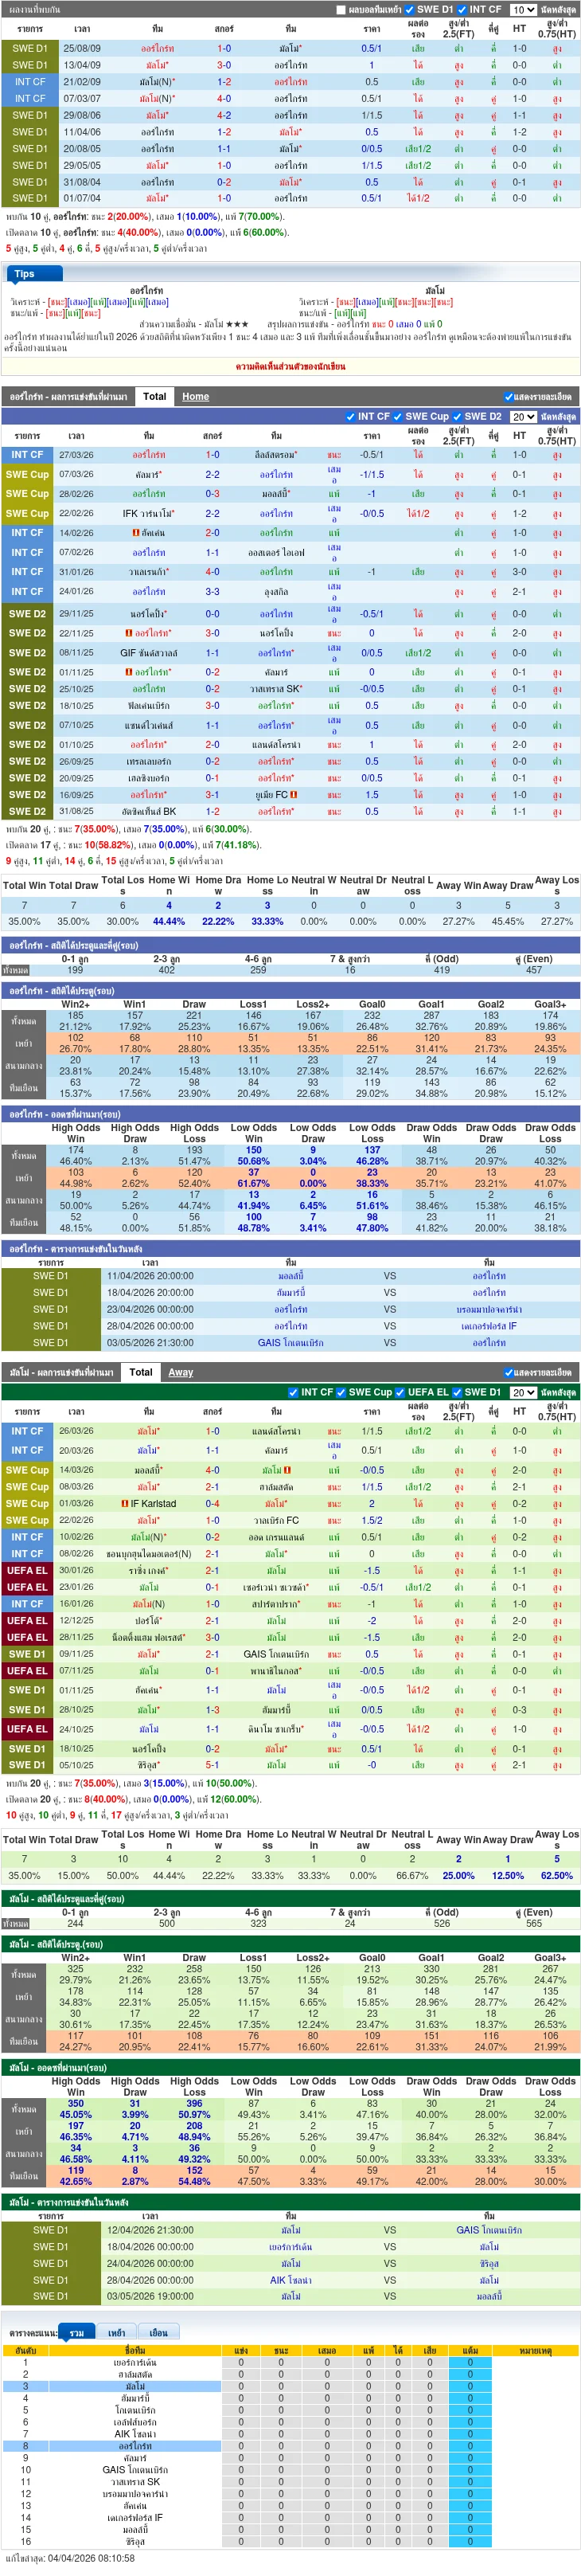The height and width of the screenshot is (2576, 581).
Task: Toggle the UEFA EL league filter checkbox
Action: (400, 1392)
